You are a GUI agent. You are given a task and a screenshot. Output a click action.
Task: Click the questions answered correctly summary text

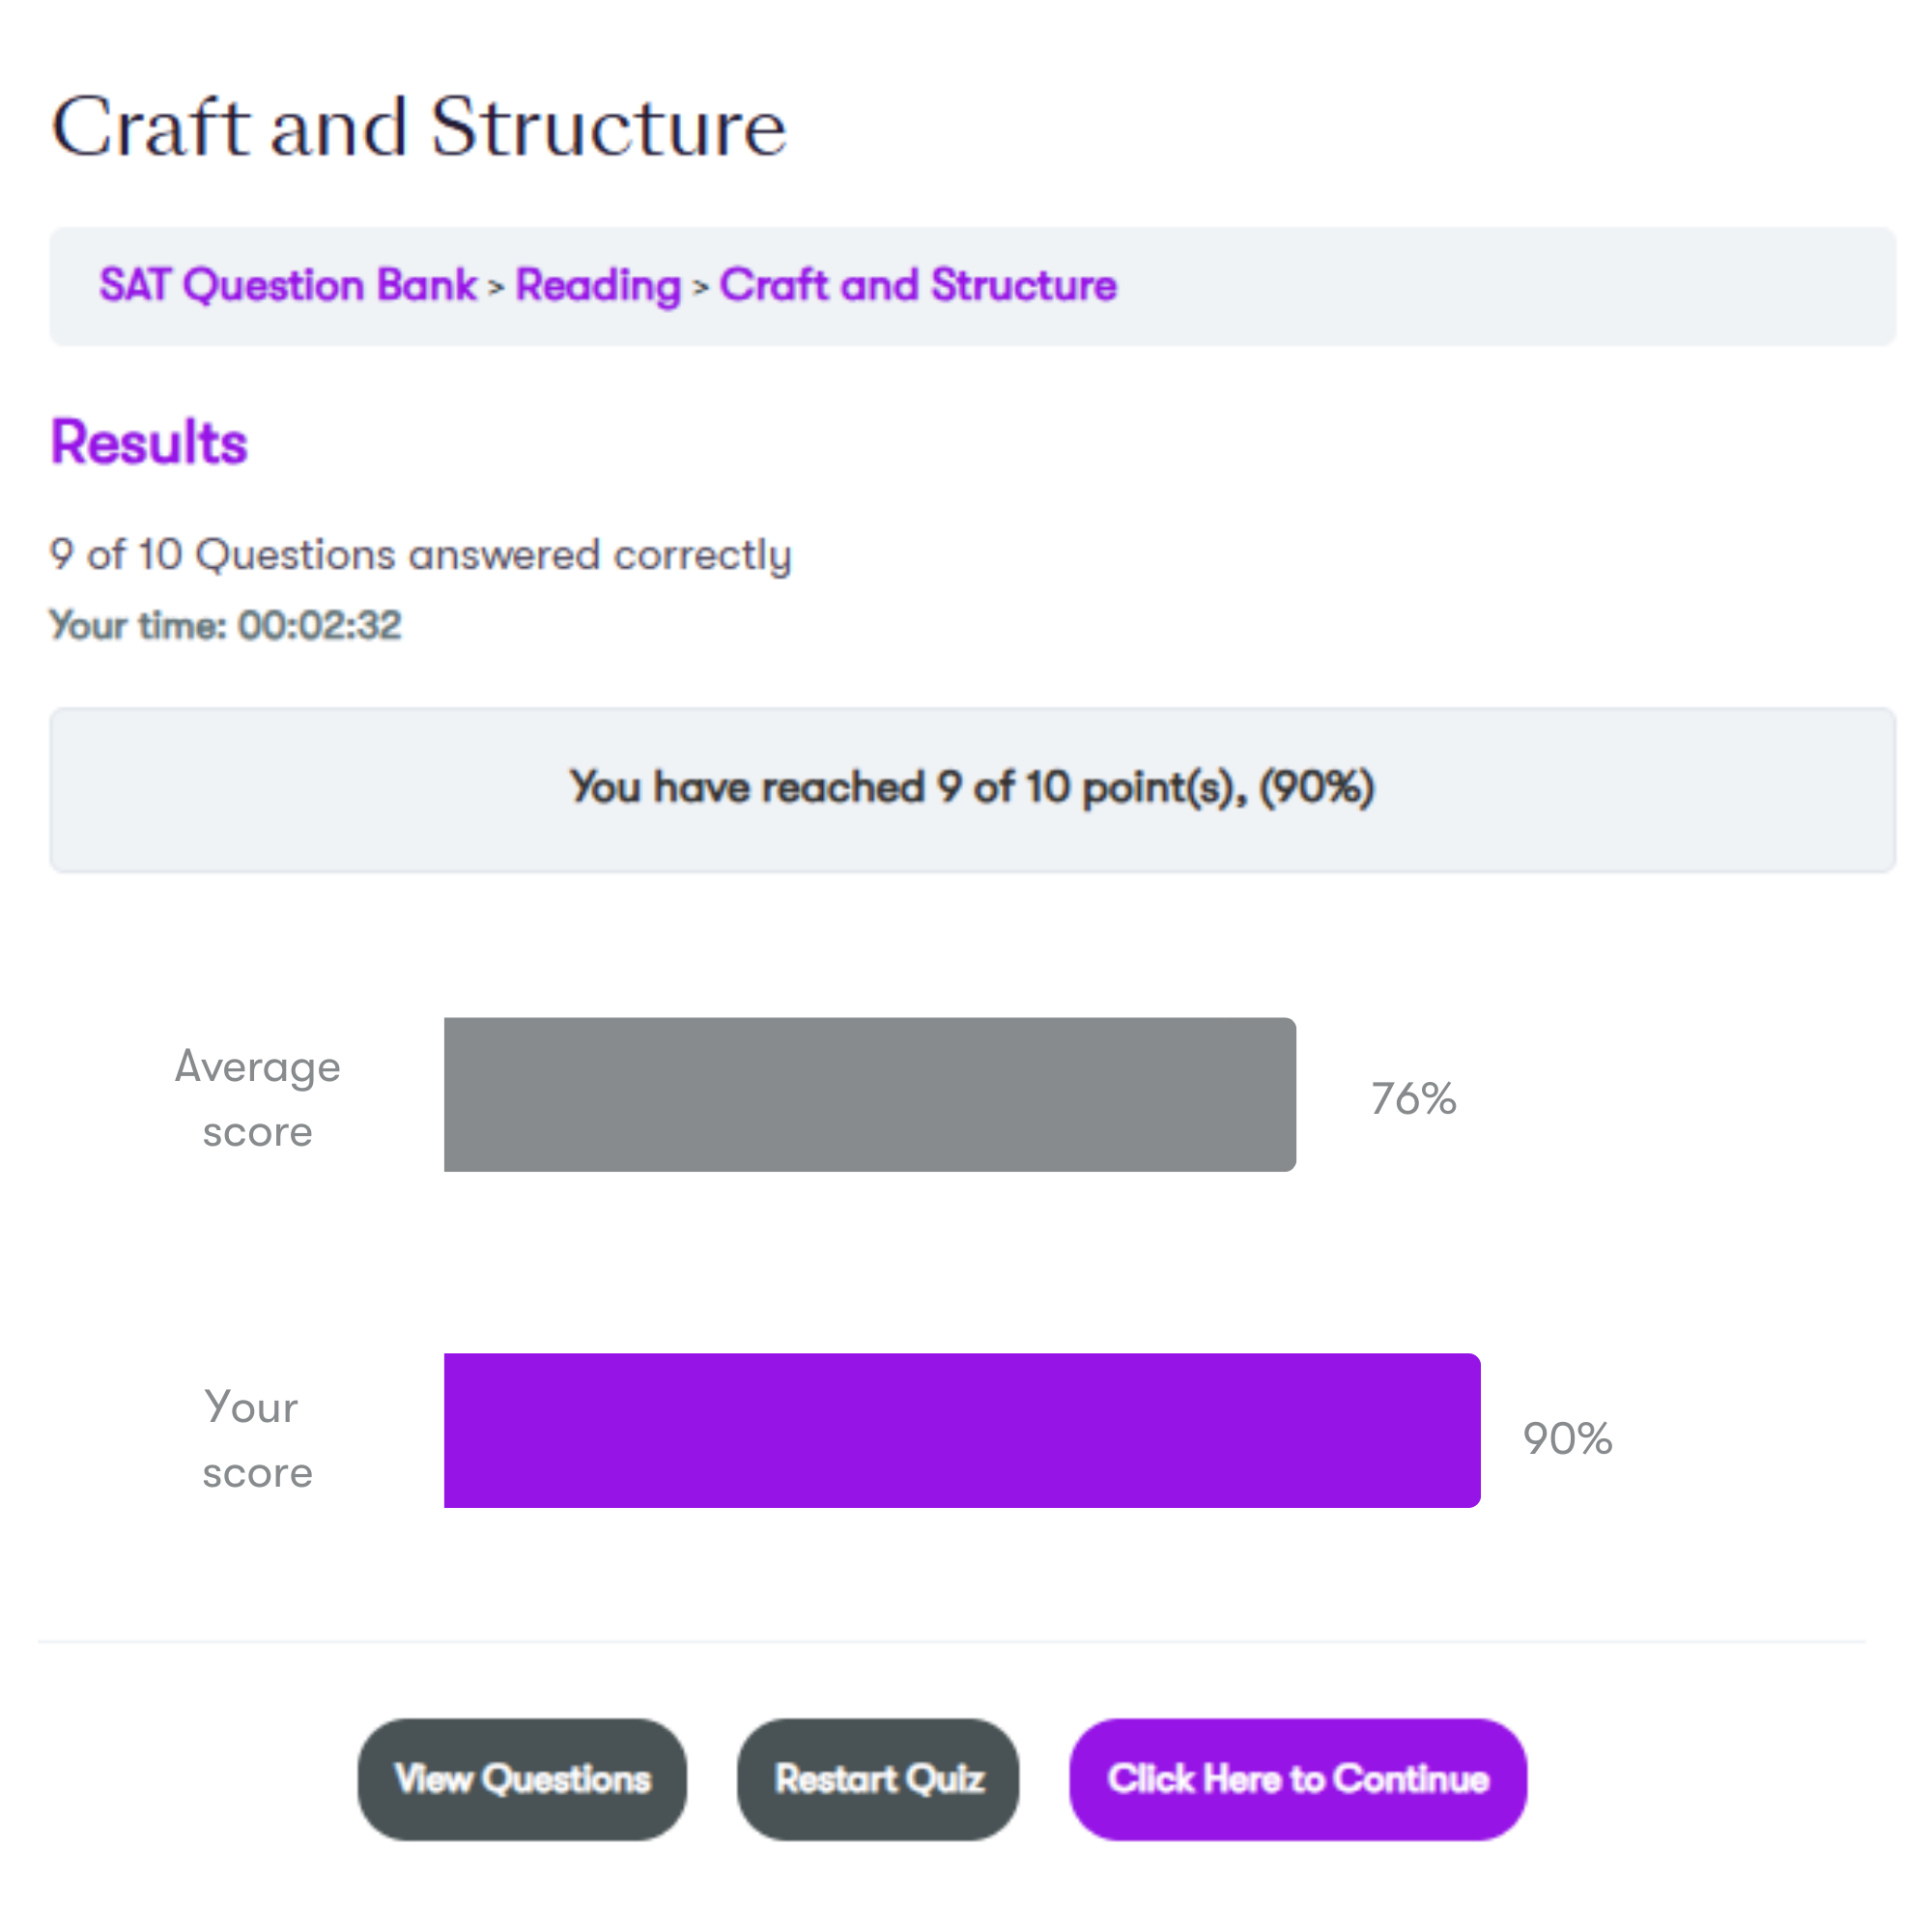point(420,554)
